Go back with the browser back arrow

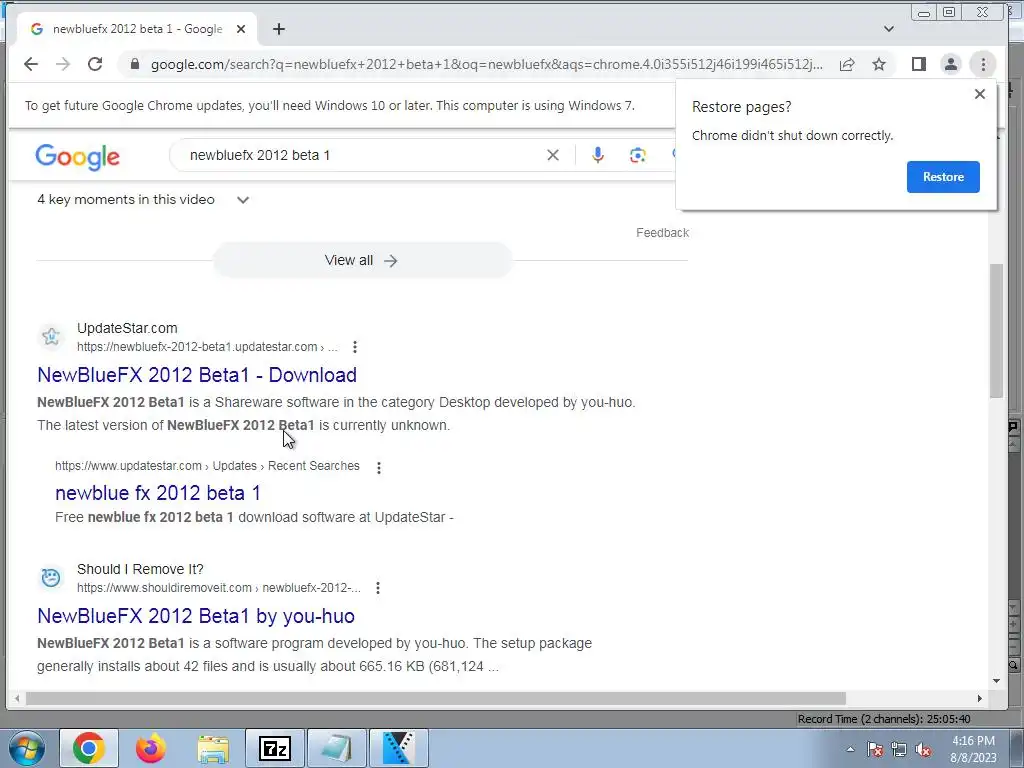[31, 64]
